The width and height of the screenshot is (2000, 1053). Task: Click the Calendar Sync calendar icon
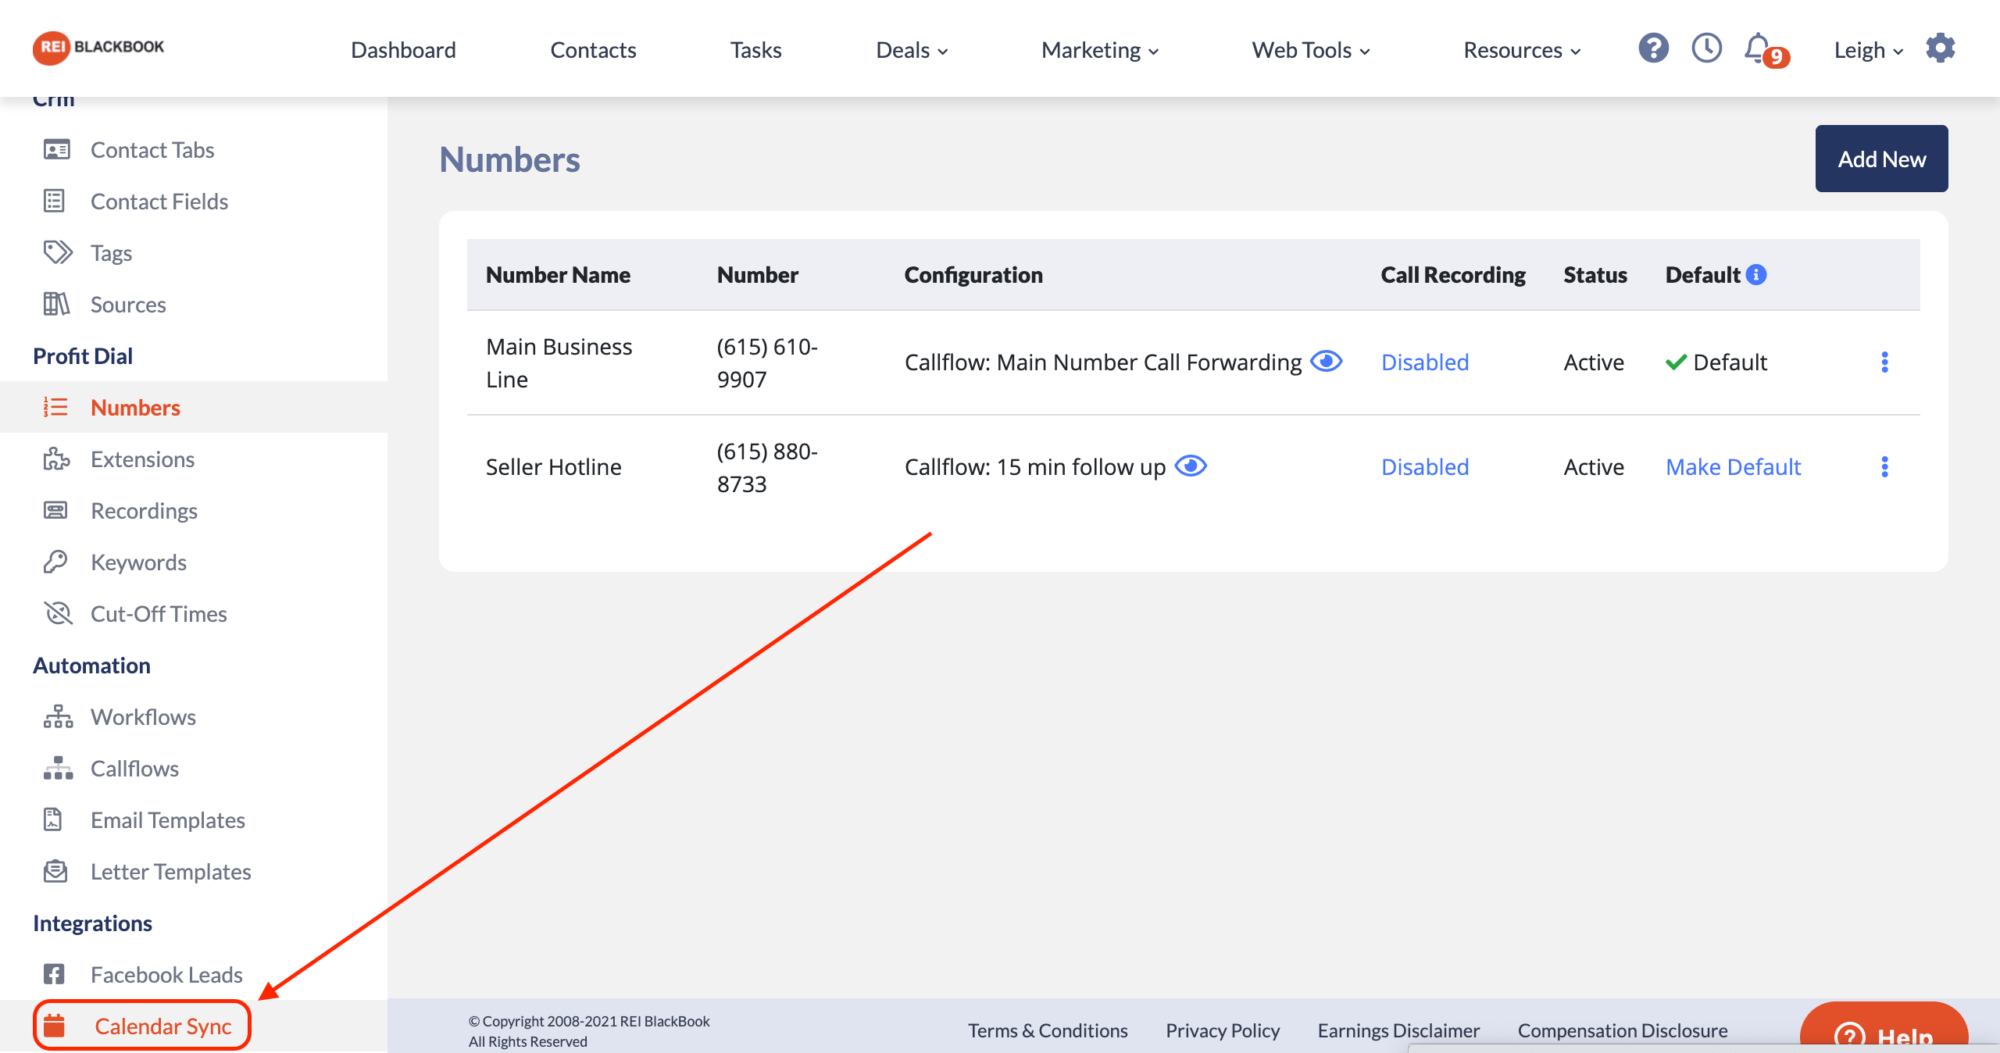[54, 1026]
